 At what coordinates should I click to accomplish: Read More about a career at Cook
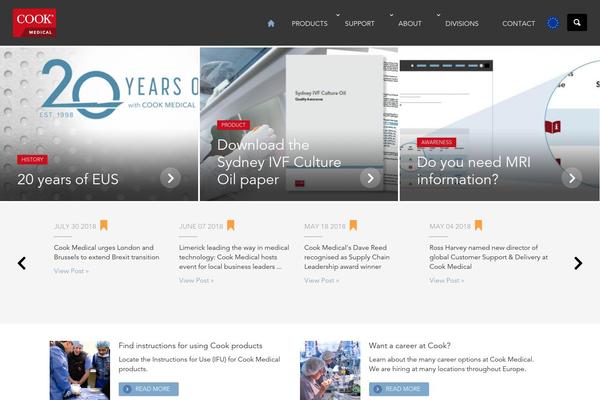pos(399,389)
